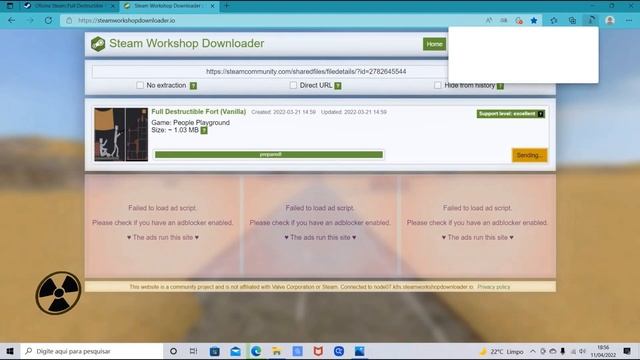Click the Updated 2022-03-21 14:59 date text
The height and width of the screenshot is (360, 640).
(353, 112)
